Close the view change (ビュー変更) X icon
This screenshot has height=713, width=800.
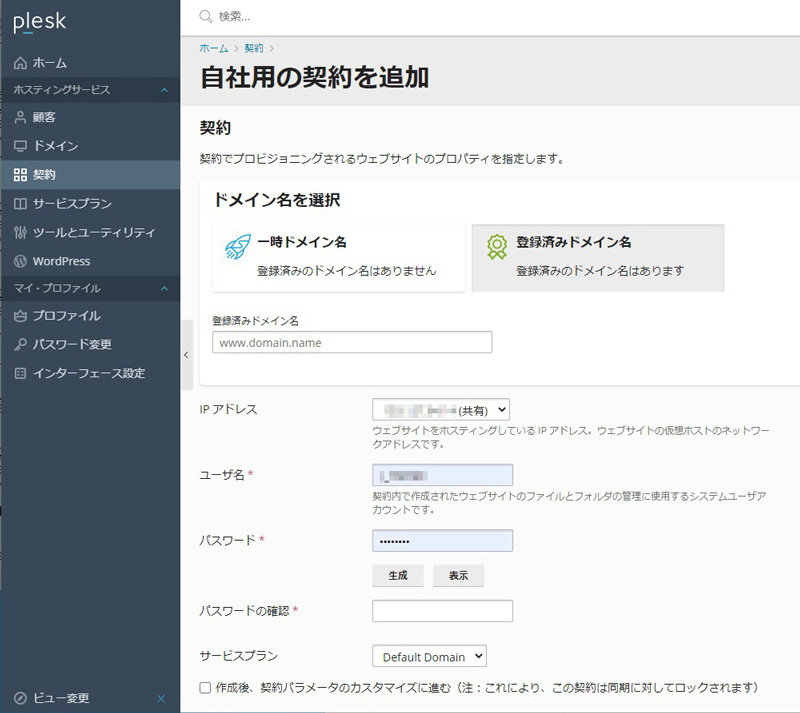[161, 698]
